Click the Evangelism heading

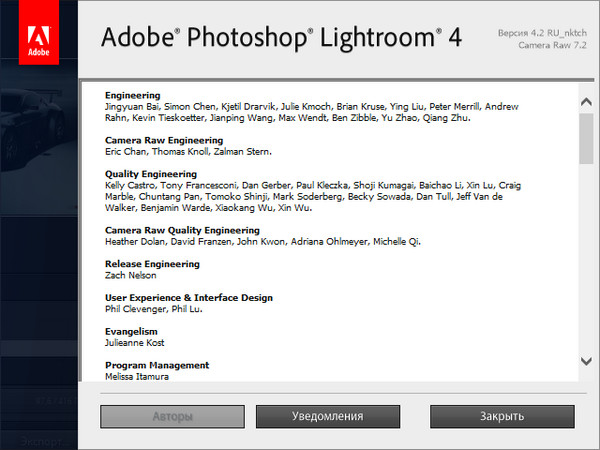pyautogui.click(x=131, y=331)
